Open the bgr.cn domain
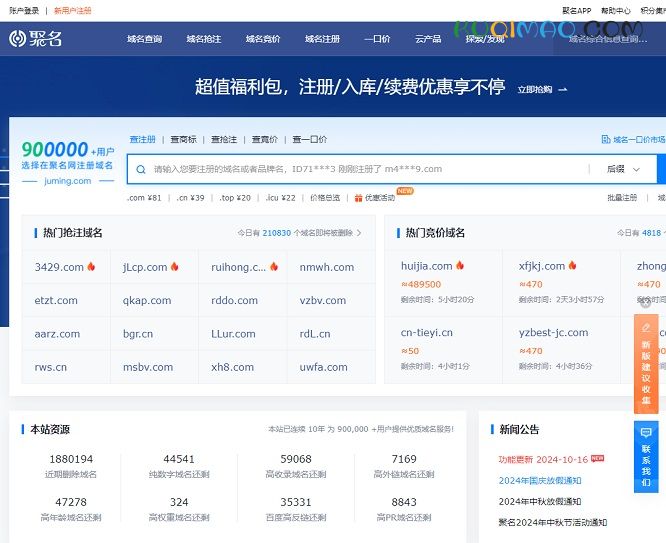Image resolution: width=666 pixels, height=543 pixels. pyautogui.click(x=138, y=334)
